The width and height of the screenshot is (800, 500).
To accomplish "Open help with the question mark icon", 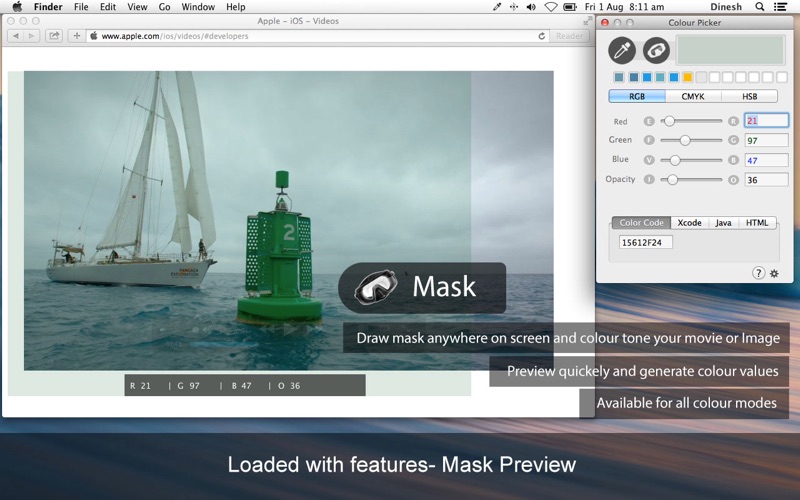I will point(758,273).
